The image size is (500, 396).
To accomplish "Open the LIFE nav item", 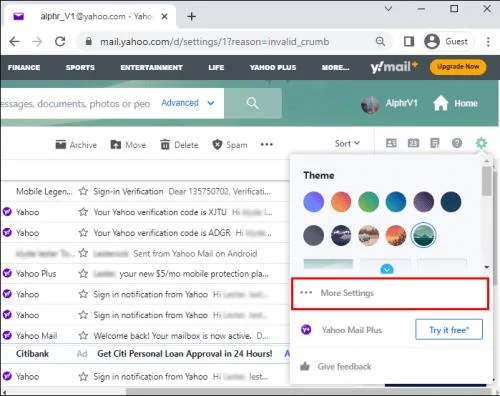I will (x=216, y=67).
